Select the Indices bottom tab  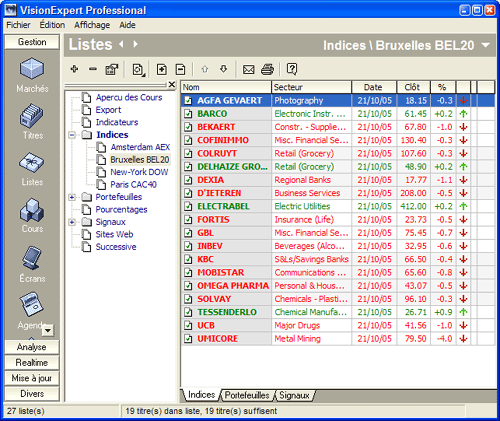[201, 395]
